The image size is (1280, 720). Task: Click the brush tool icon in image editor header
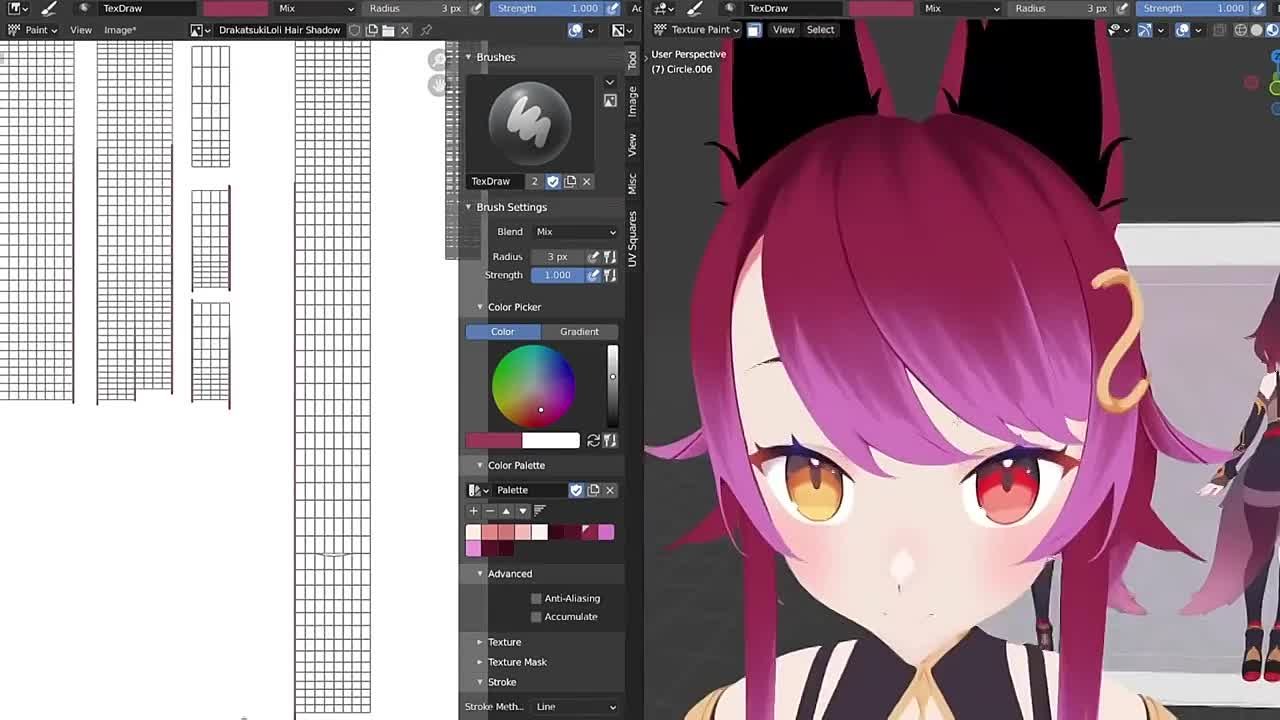tap(48, 8)
